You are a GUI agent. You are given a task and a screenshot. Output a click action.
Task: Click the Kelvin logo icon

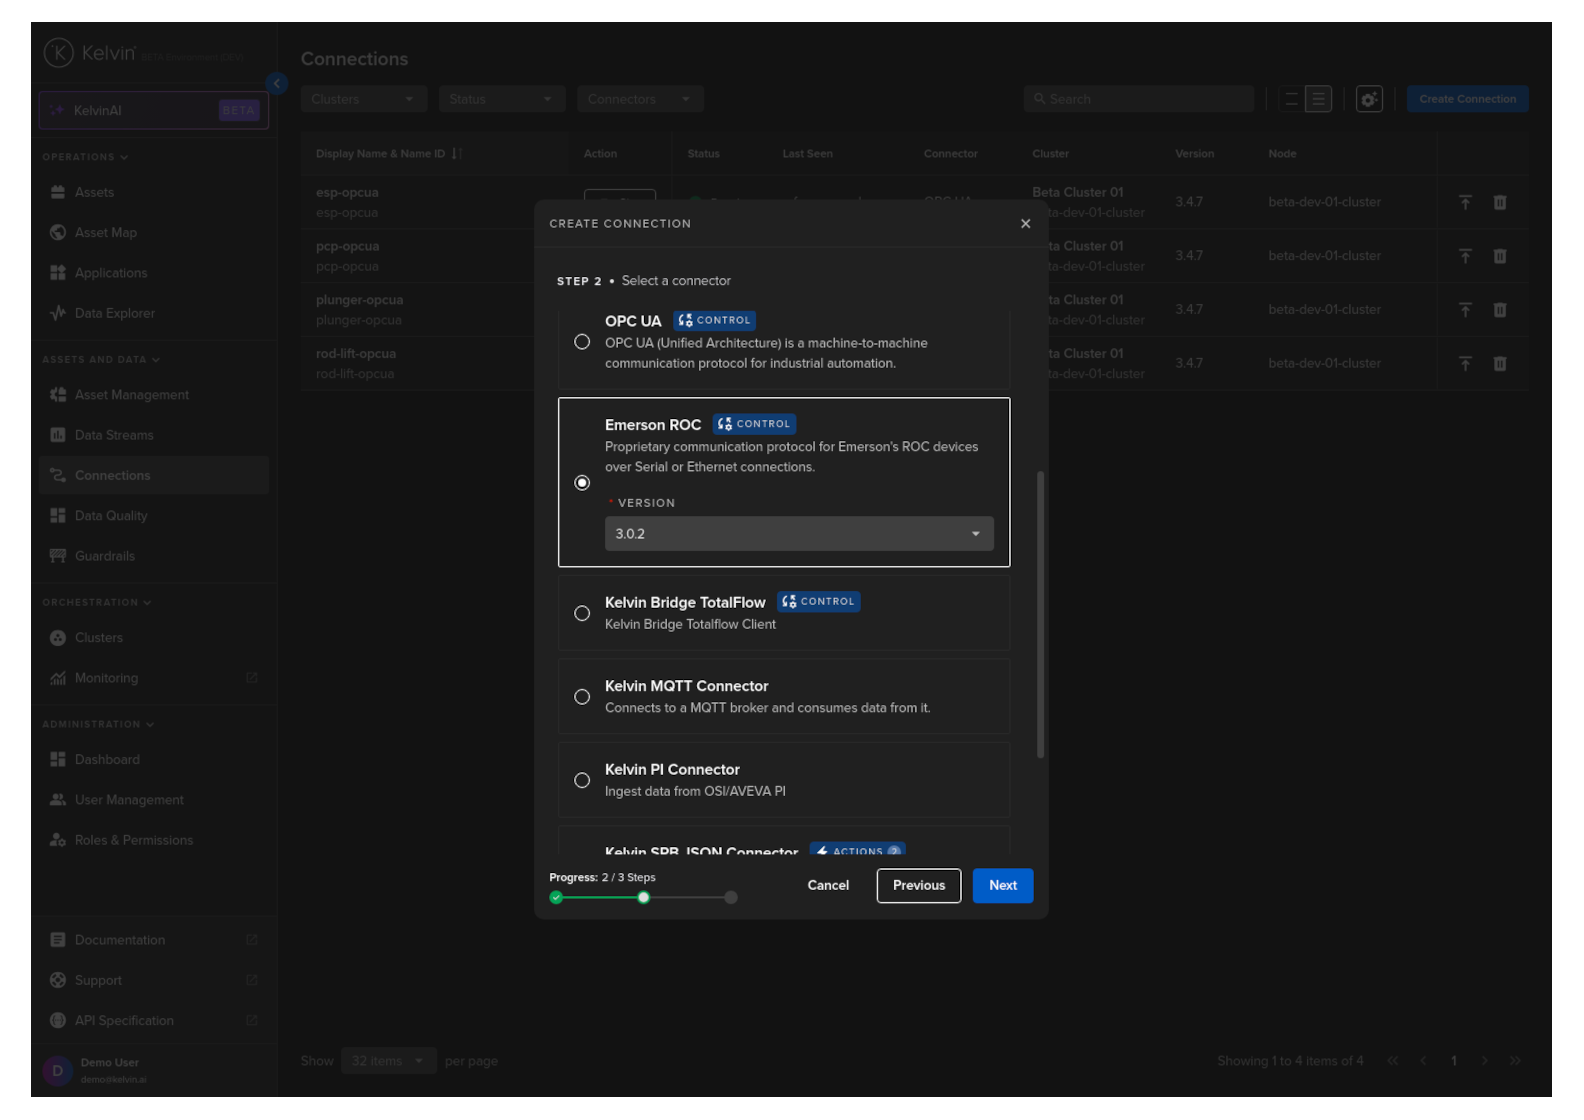(x=58, y=53)
